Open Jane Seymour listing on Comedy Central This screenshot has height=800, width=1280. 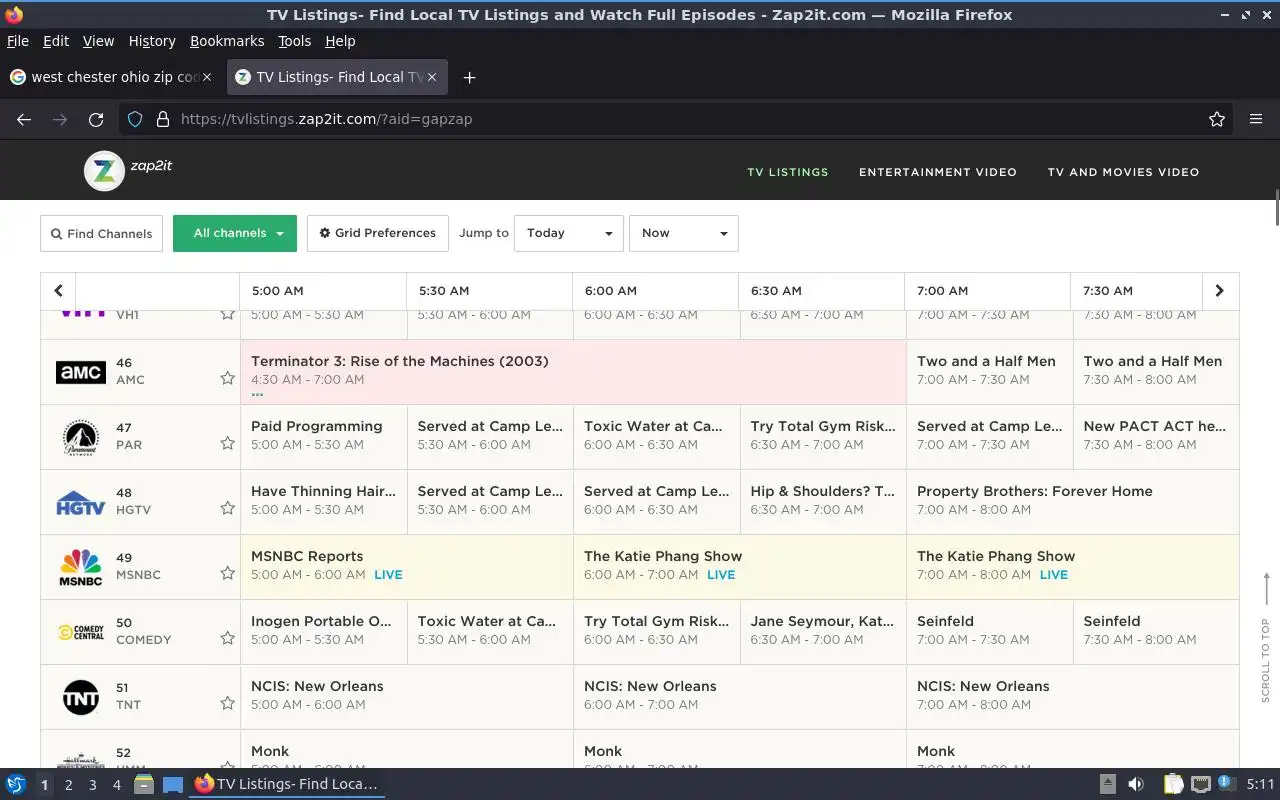[823, 632]
